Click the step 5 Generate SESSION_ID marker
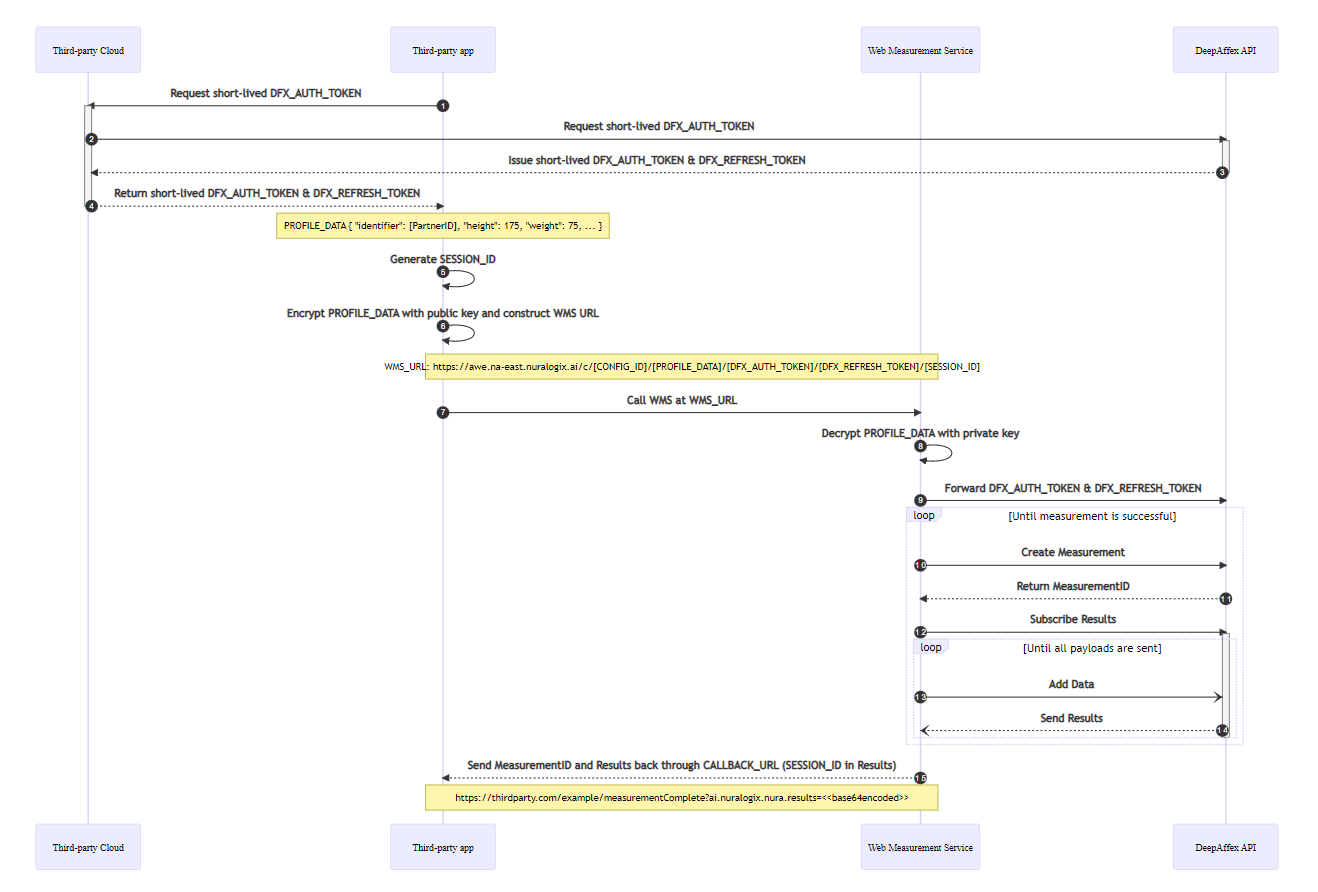The width and height of the screenshot is (1318, 892). (x=443, y=272)
